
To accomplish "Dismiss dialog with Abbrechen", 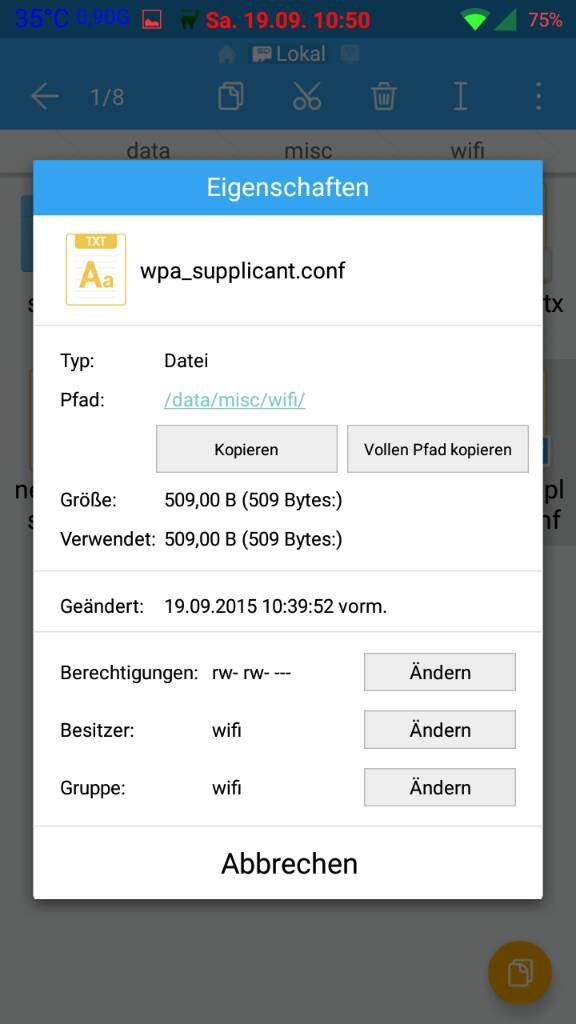I will pyautogui.click(x=289, y=863).
